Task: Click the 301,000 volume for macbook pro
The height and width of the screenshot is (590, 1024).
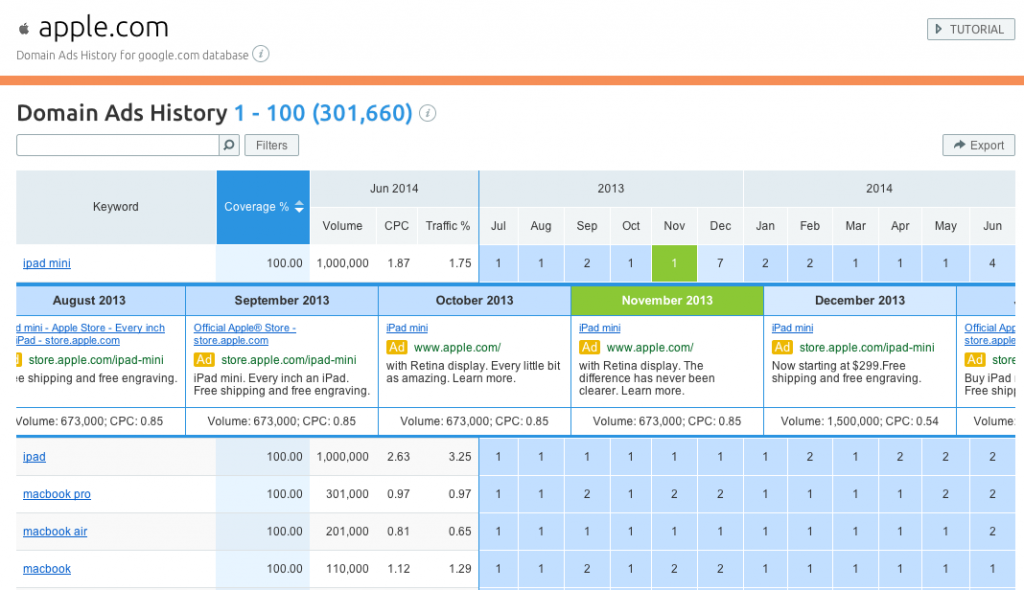Action: pyautogui.click(x=347, y=495)
